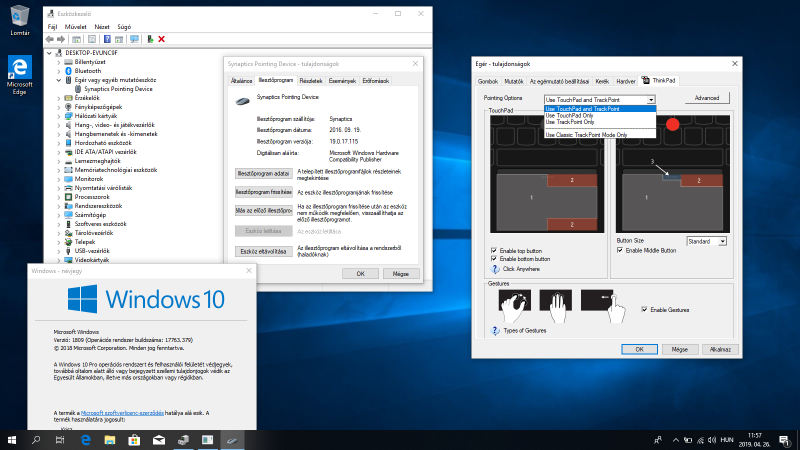Image resolution: width=800 pixels, height=450 pixels.
Task: Launch Edge from the taskbar
Action: pyautogui.click(x=85, y=440)
